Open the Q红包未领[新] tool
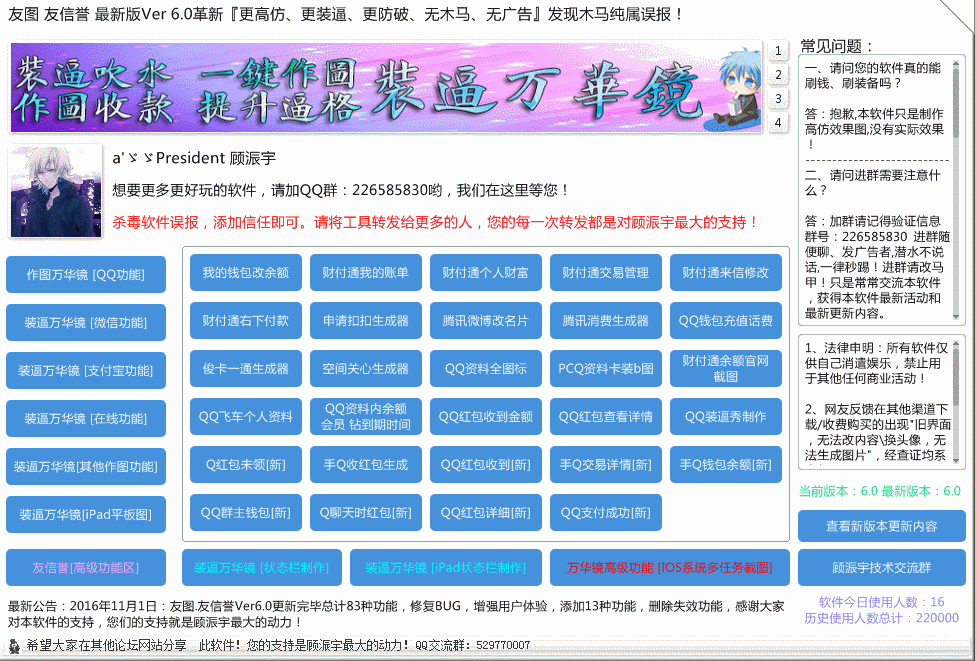 (245, 464)
